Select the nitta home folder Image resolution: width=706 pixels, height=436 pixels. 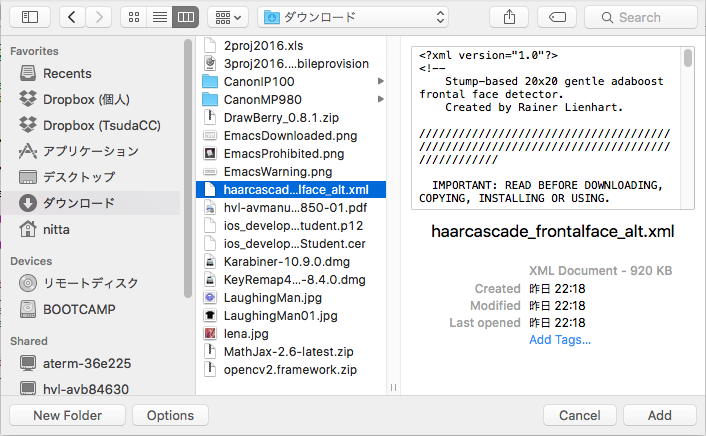click(x=58, y=229)
